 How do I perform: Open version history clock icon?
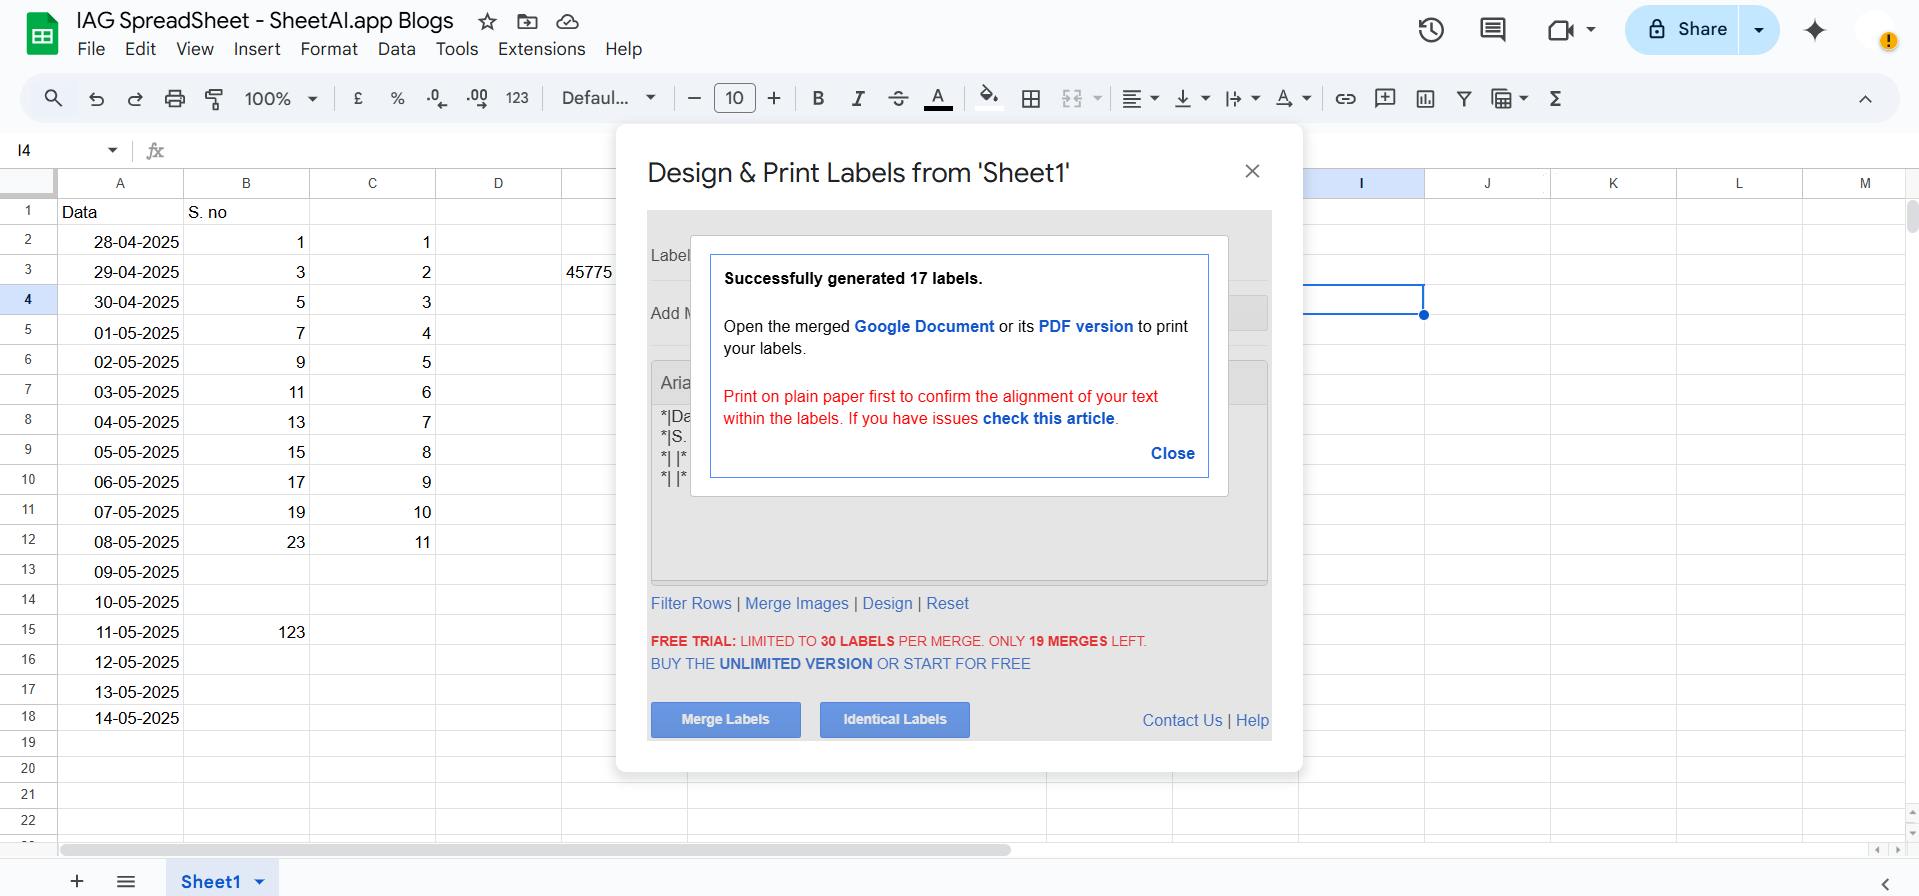coord(1431,30)
